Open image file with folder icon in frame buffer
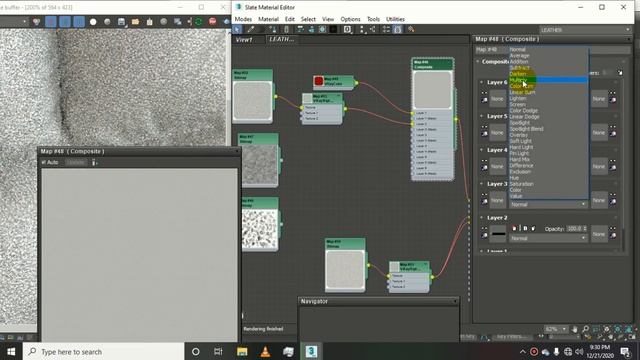This screenshot has width=640, height=360. [135, 22]
